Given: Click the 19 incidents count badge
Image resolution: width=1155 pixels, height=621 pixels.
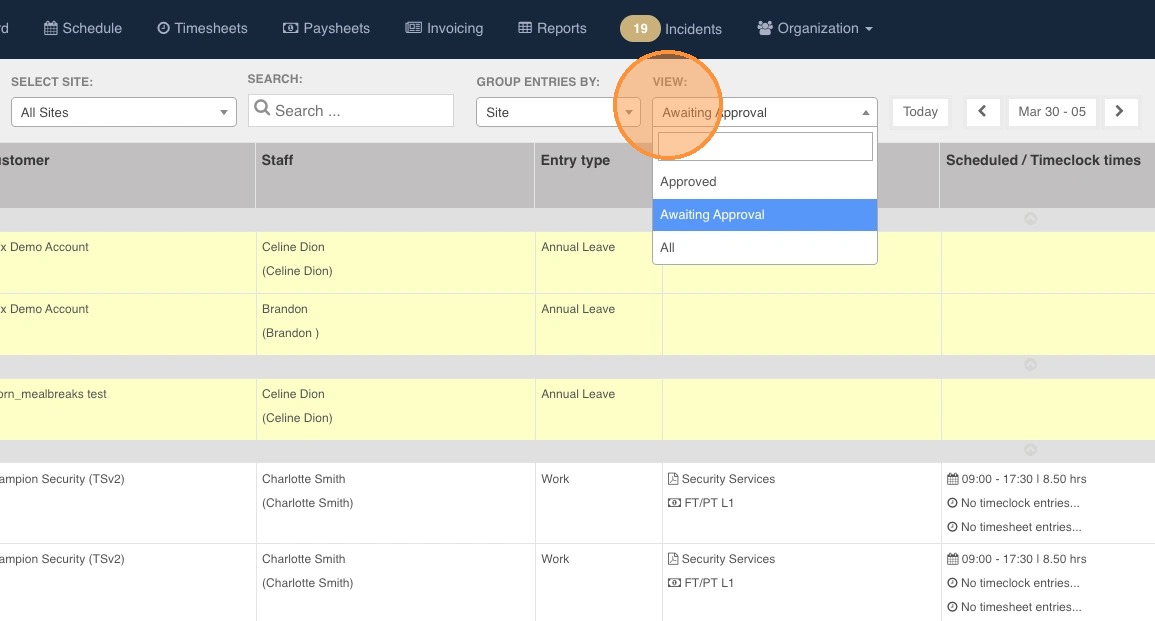Looking at the screenshot, I should 640,29.
